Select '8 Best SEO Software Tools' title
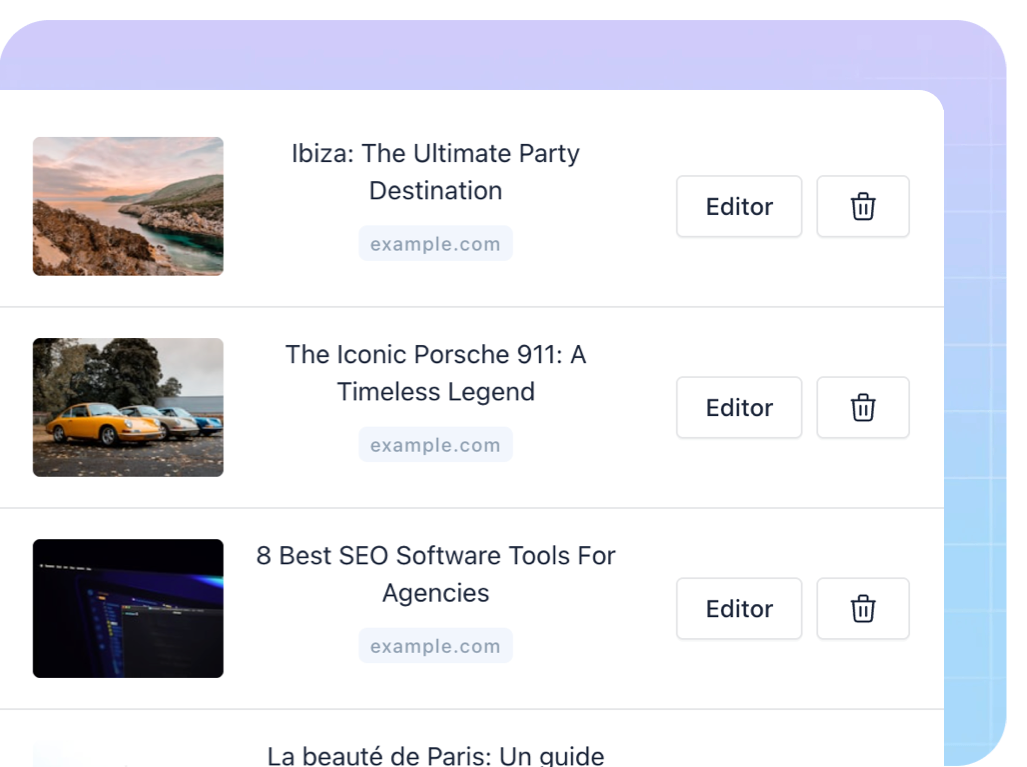Image resolution: width=1027 pixels, height=767 pixels. tap(435, 574)
